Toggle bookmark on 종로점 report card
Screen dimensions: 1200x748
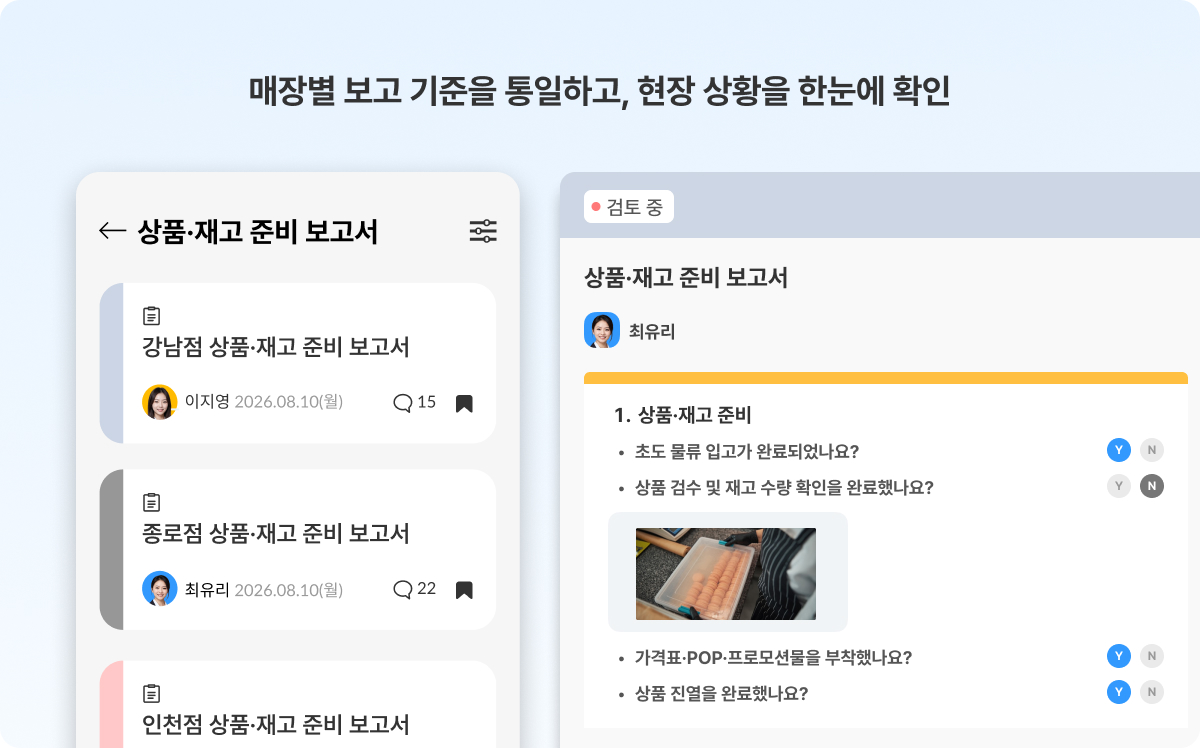[464, 590]
